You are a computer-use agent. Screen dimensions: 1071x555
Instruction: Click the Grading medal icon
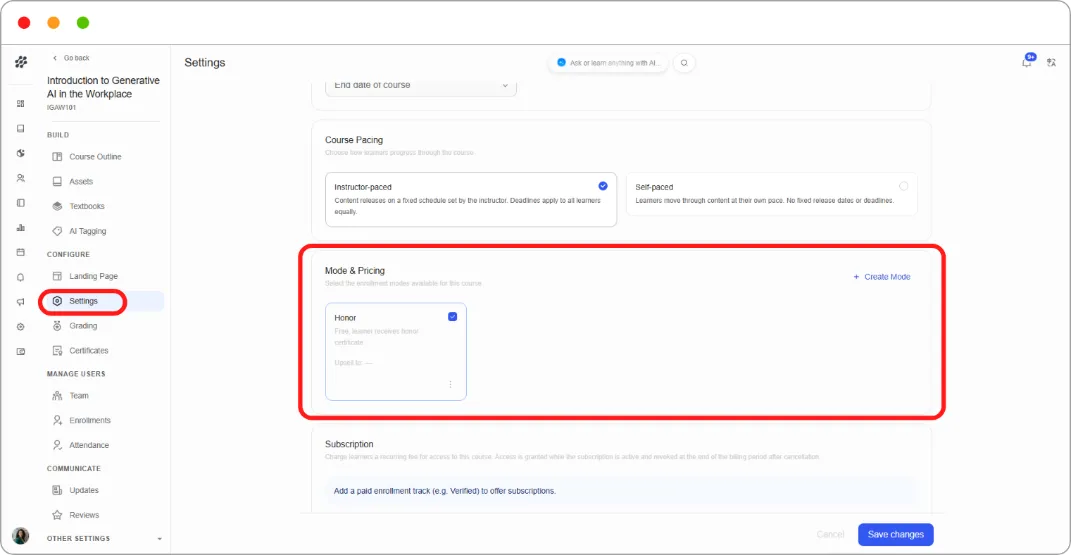(x=57, y=326)
